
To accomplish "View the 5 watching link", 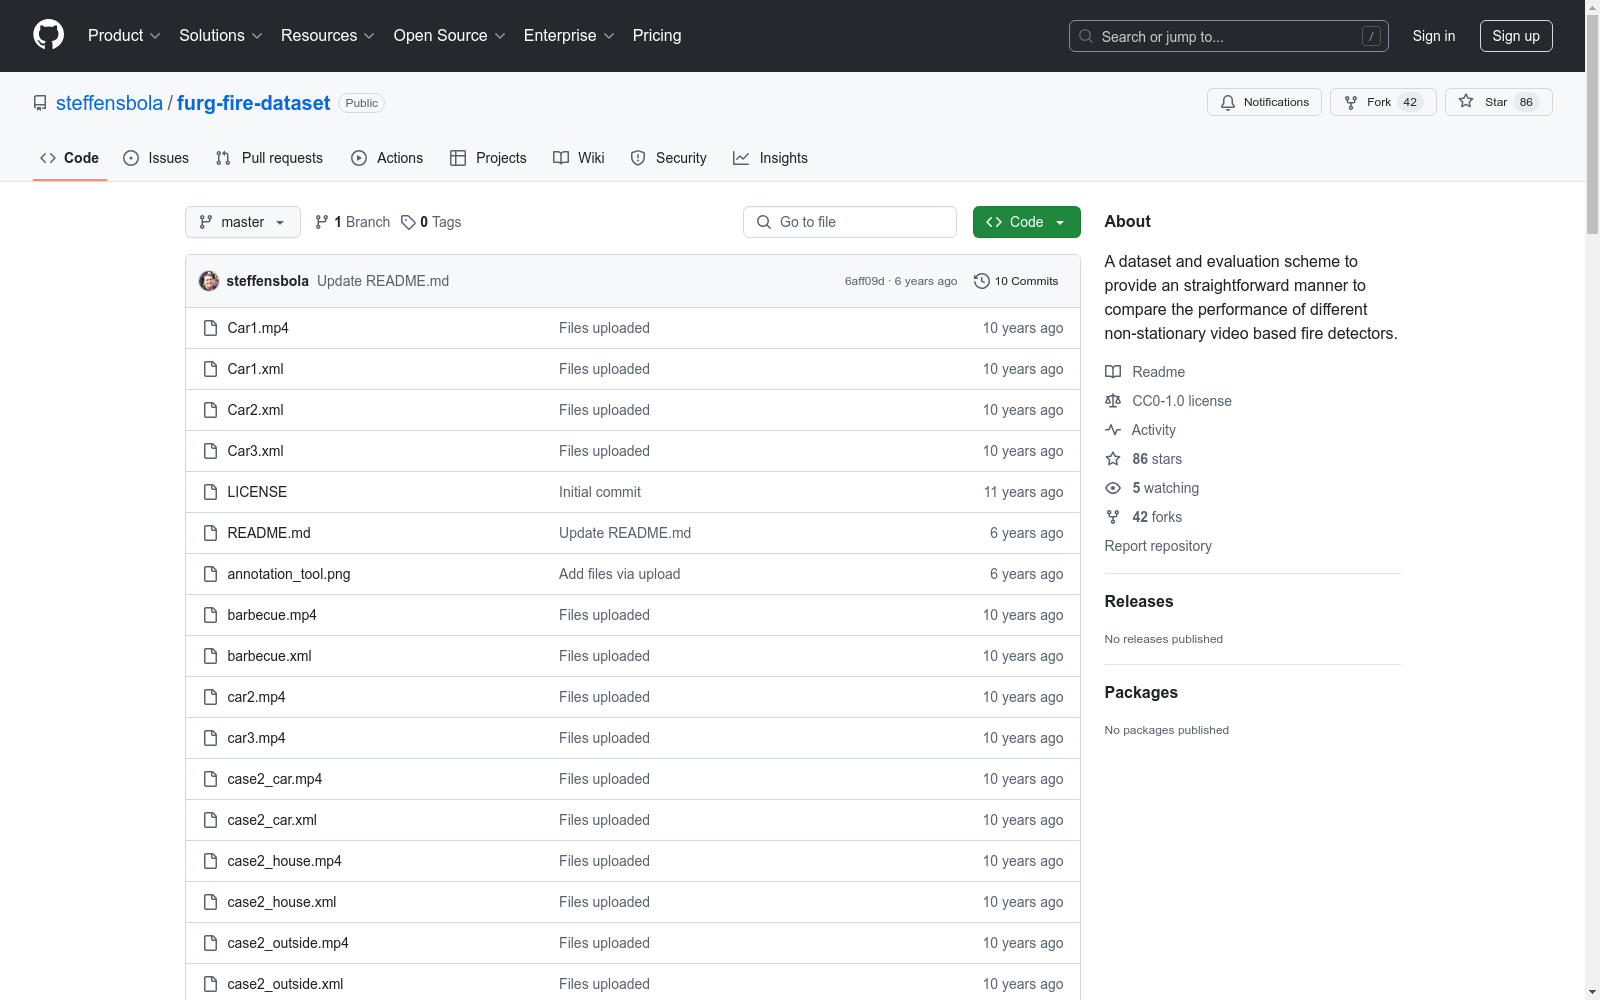I will [x=1152, y=488].
